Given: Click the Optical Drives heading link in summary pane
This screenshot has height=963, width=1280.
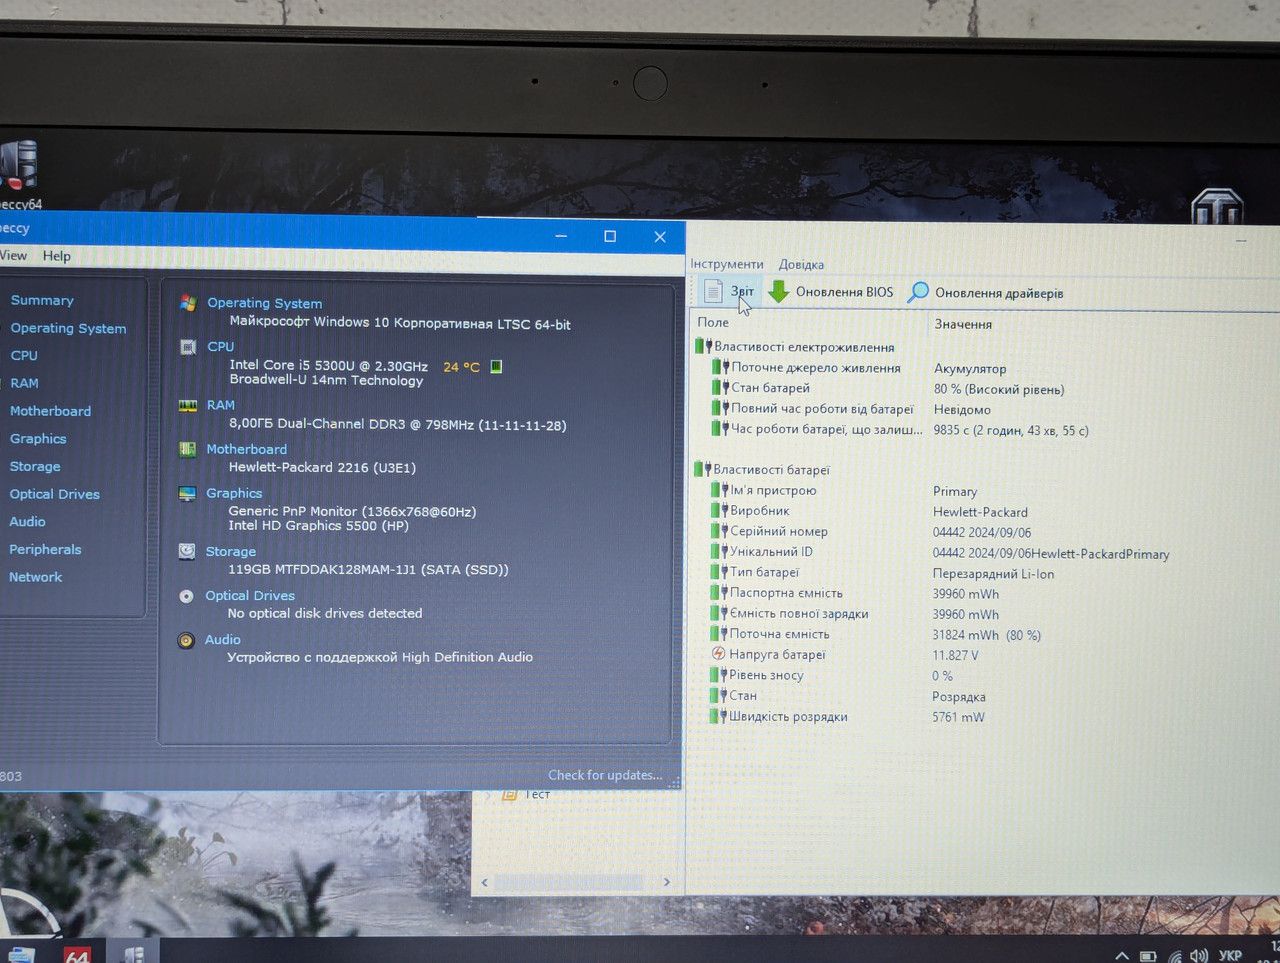Looking at the screenshot, I should pos(250,595).
